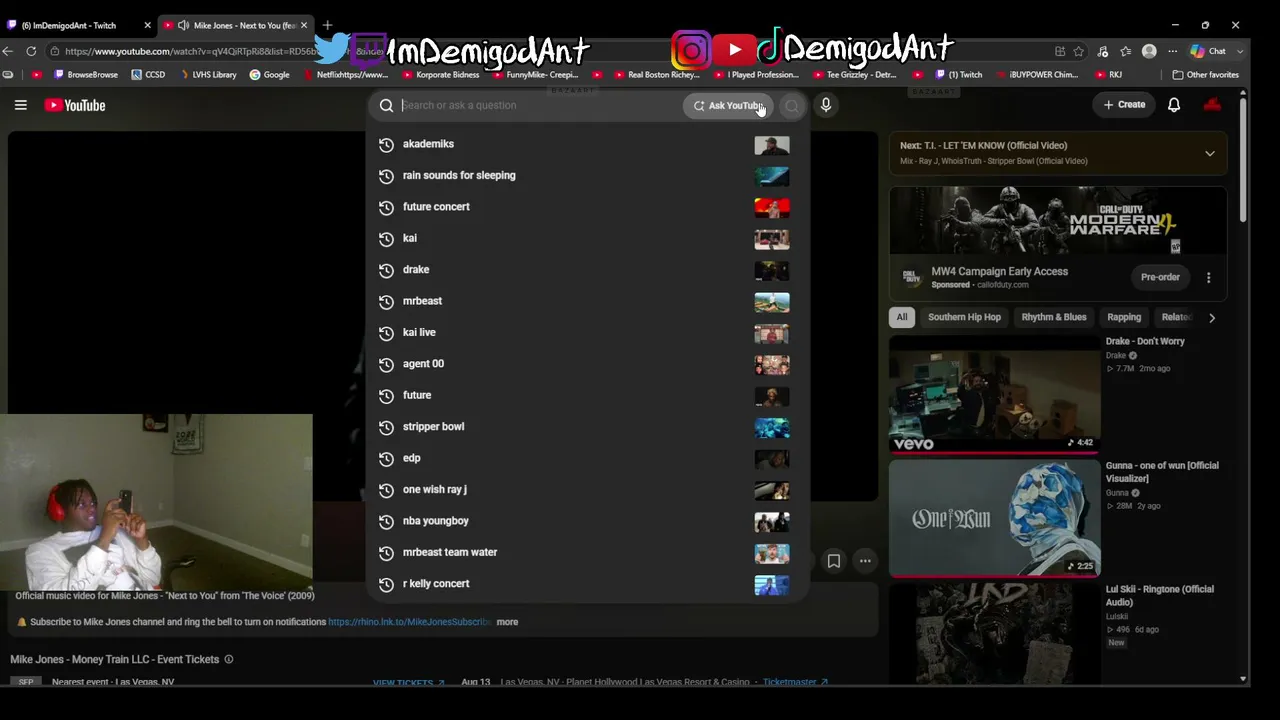Select the 'All' filter chip
Screen dimensions: 1280x720
902,317
